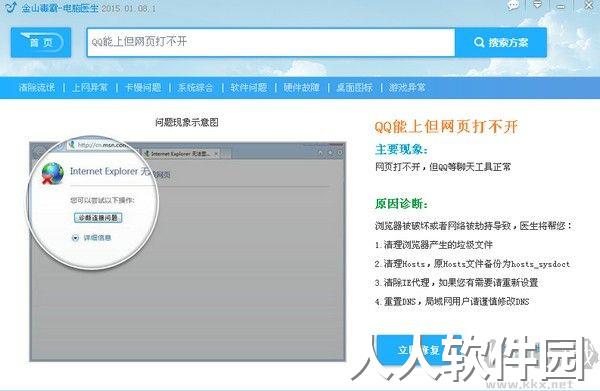Select the 软件问题 category tab
600x391 pixels.
[x=248, y=88]
